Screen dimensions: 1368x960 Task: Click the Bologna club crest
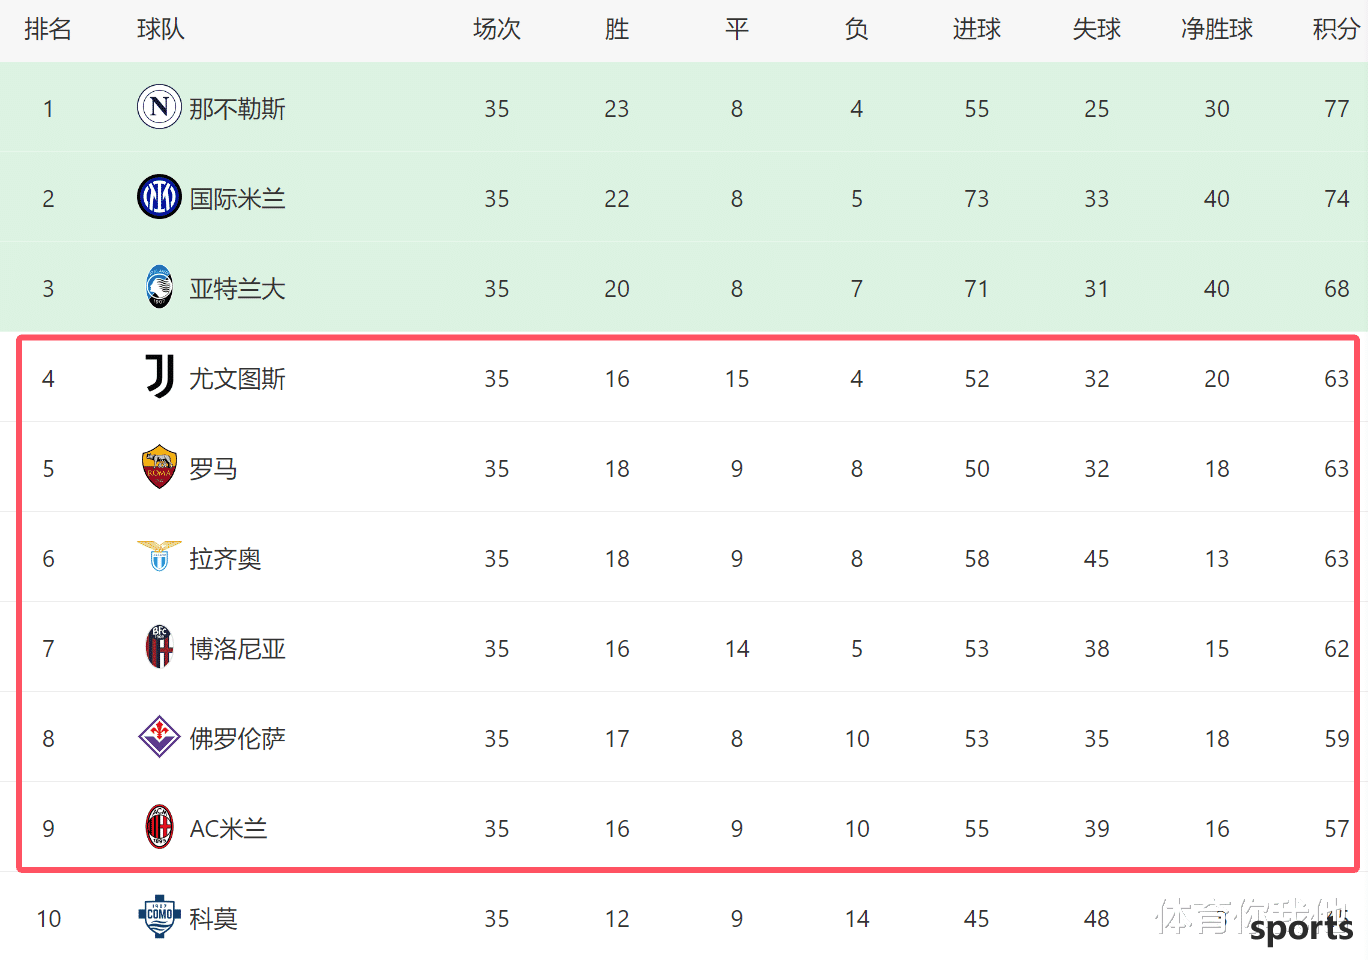(159, 647)
